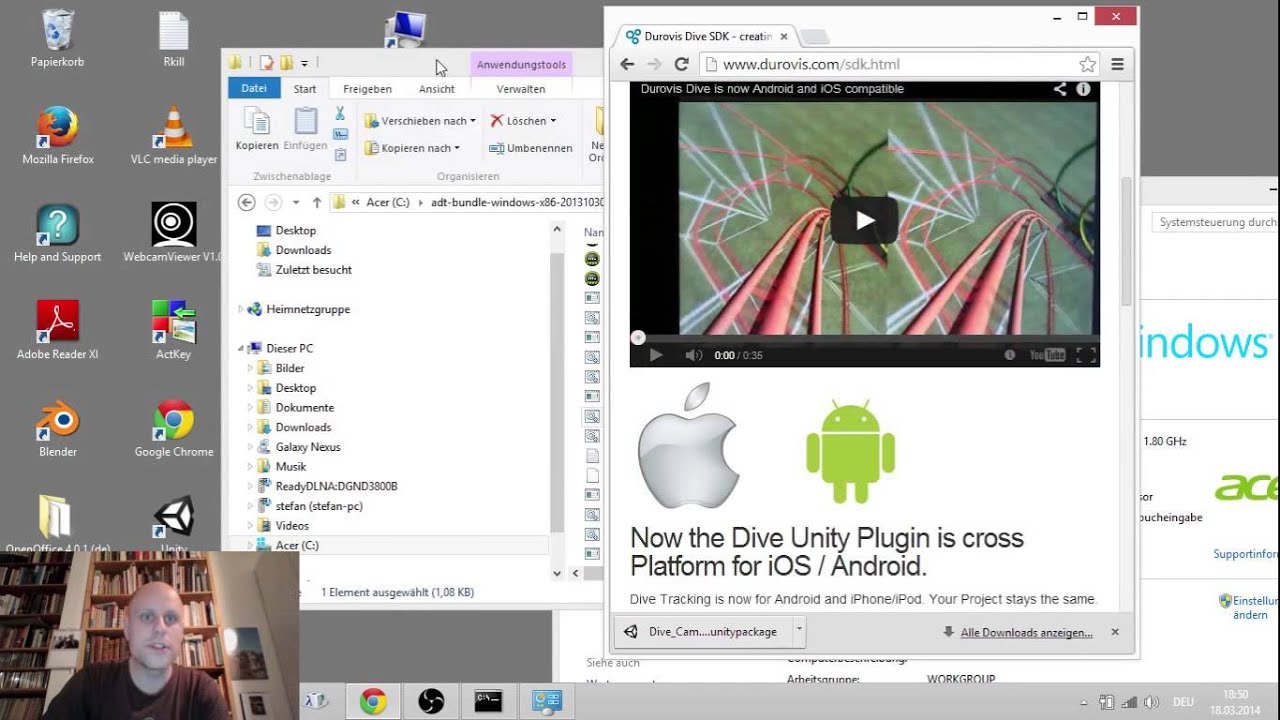
Task: Switch to the Verwalten ribbon tab
Action: pyautogui.click(x=521, y=89)
